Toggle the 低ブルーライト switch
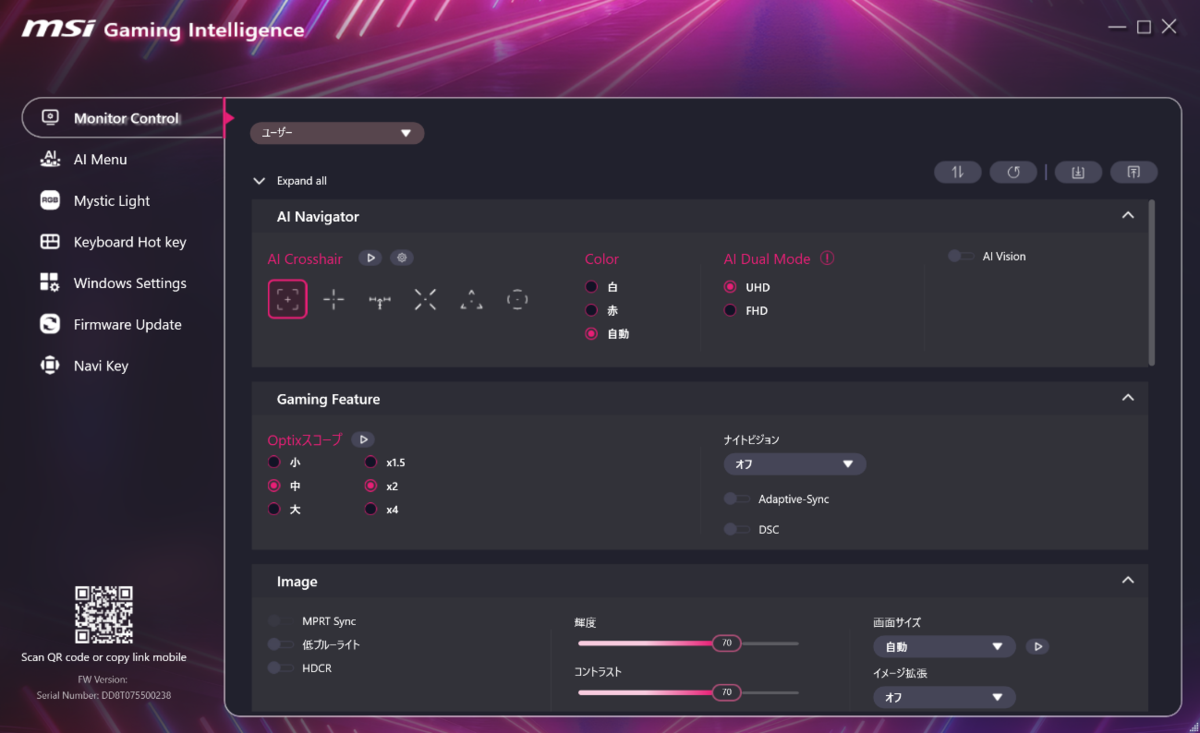The height and width of the screenshot is (733, 1200). (x=280, y=645)
